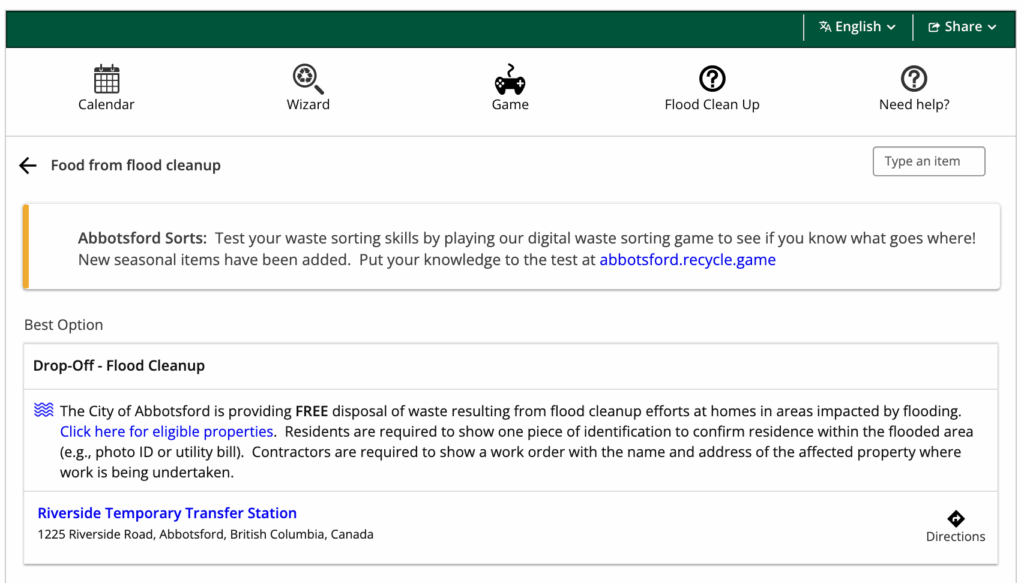Open Riverside Temporary Transfer Station link
This screenshot has height=583, width=1024.
click(167, 513)
